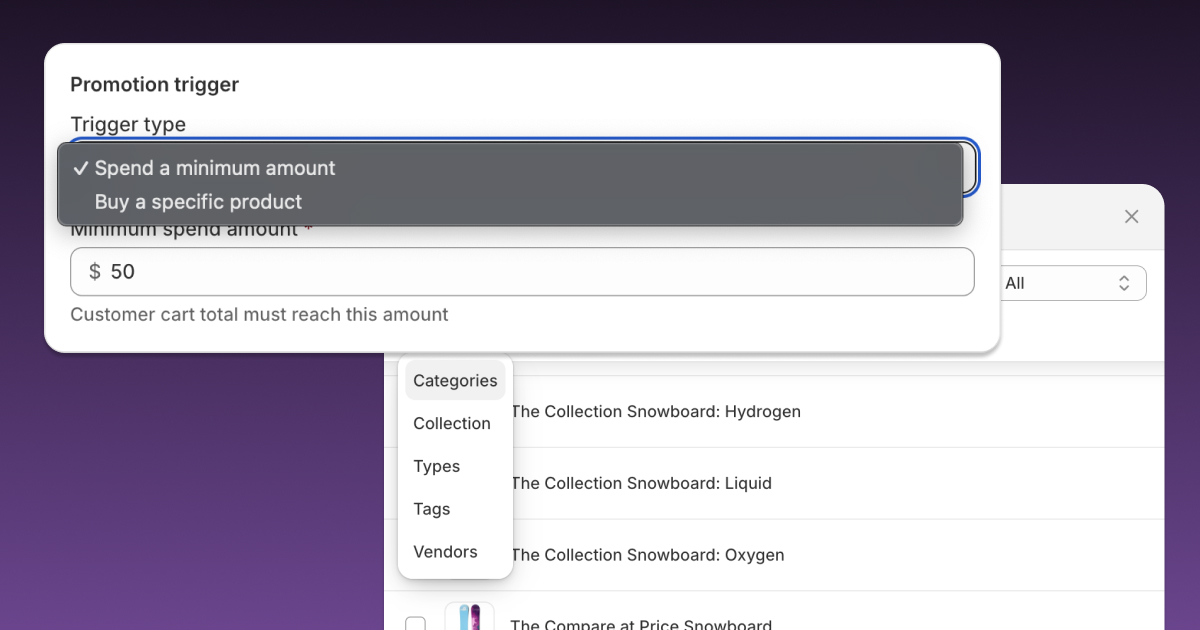The width and height of the screenshot is (1200, 630).
Task: Select The Collection Snowboard: Hydrogen row
Action: [x=655, y=412]
